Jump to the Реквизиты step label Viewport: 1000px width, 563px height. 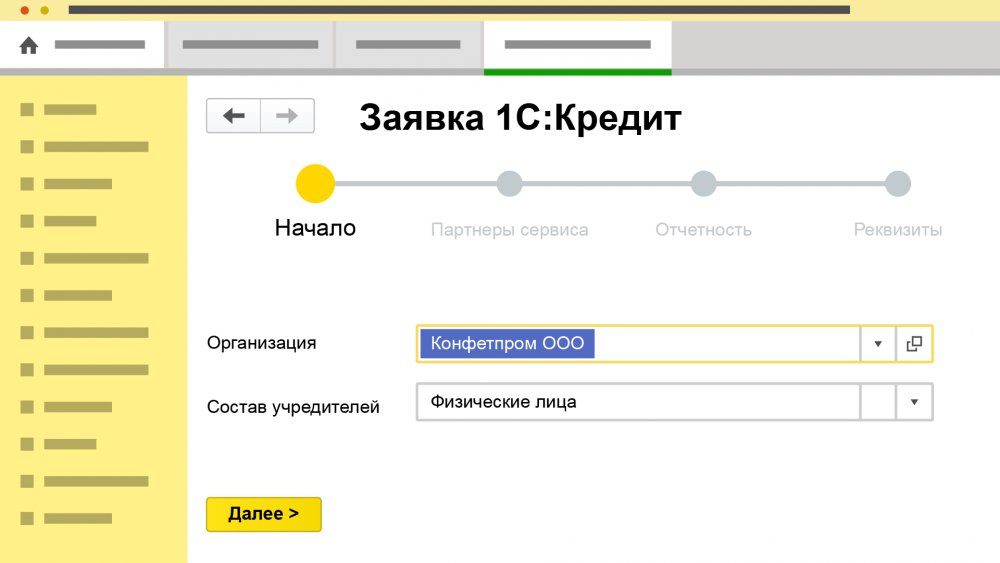pyautogui.click(x=897, y=230)
